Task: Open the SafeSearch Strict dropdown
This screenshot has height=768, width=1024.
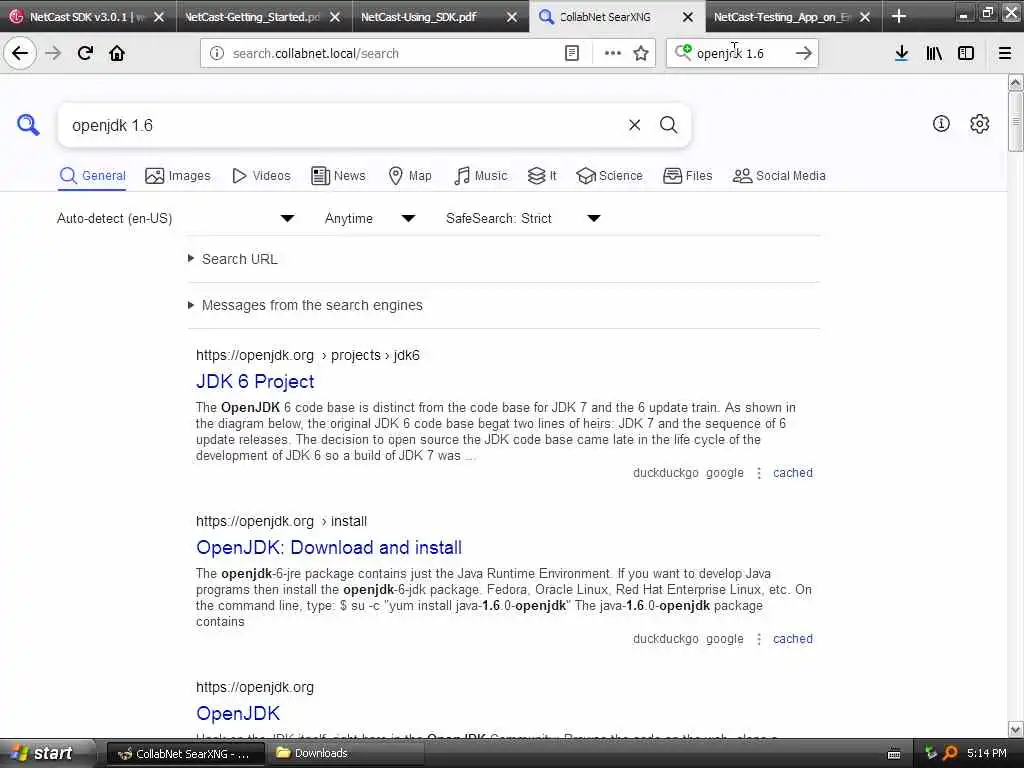Action: point(523,218)
